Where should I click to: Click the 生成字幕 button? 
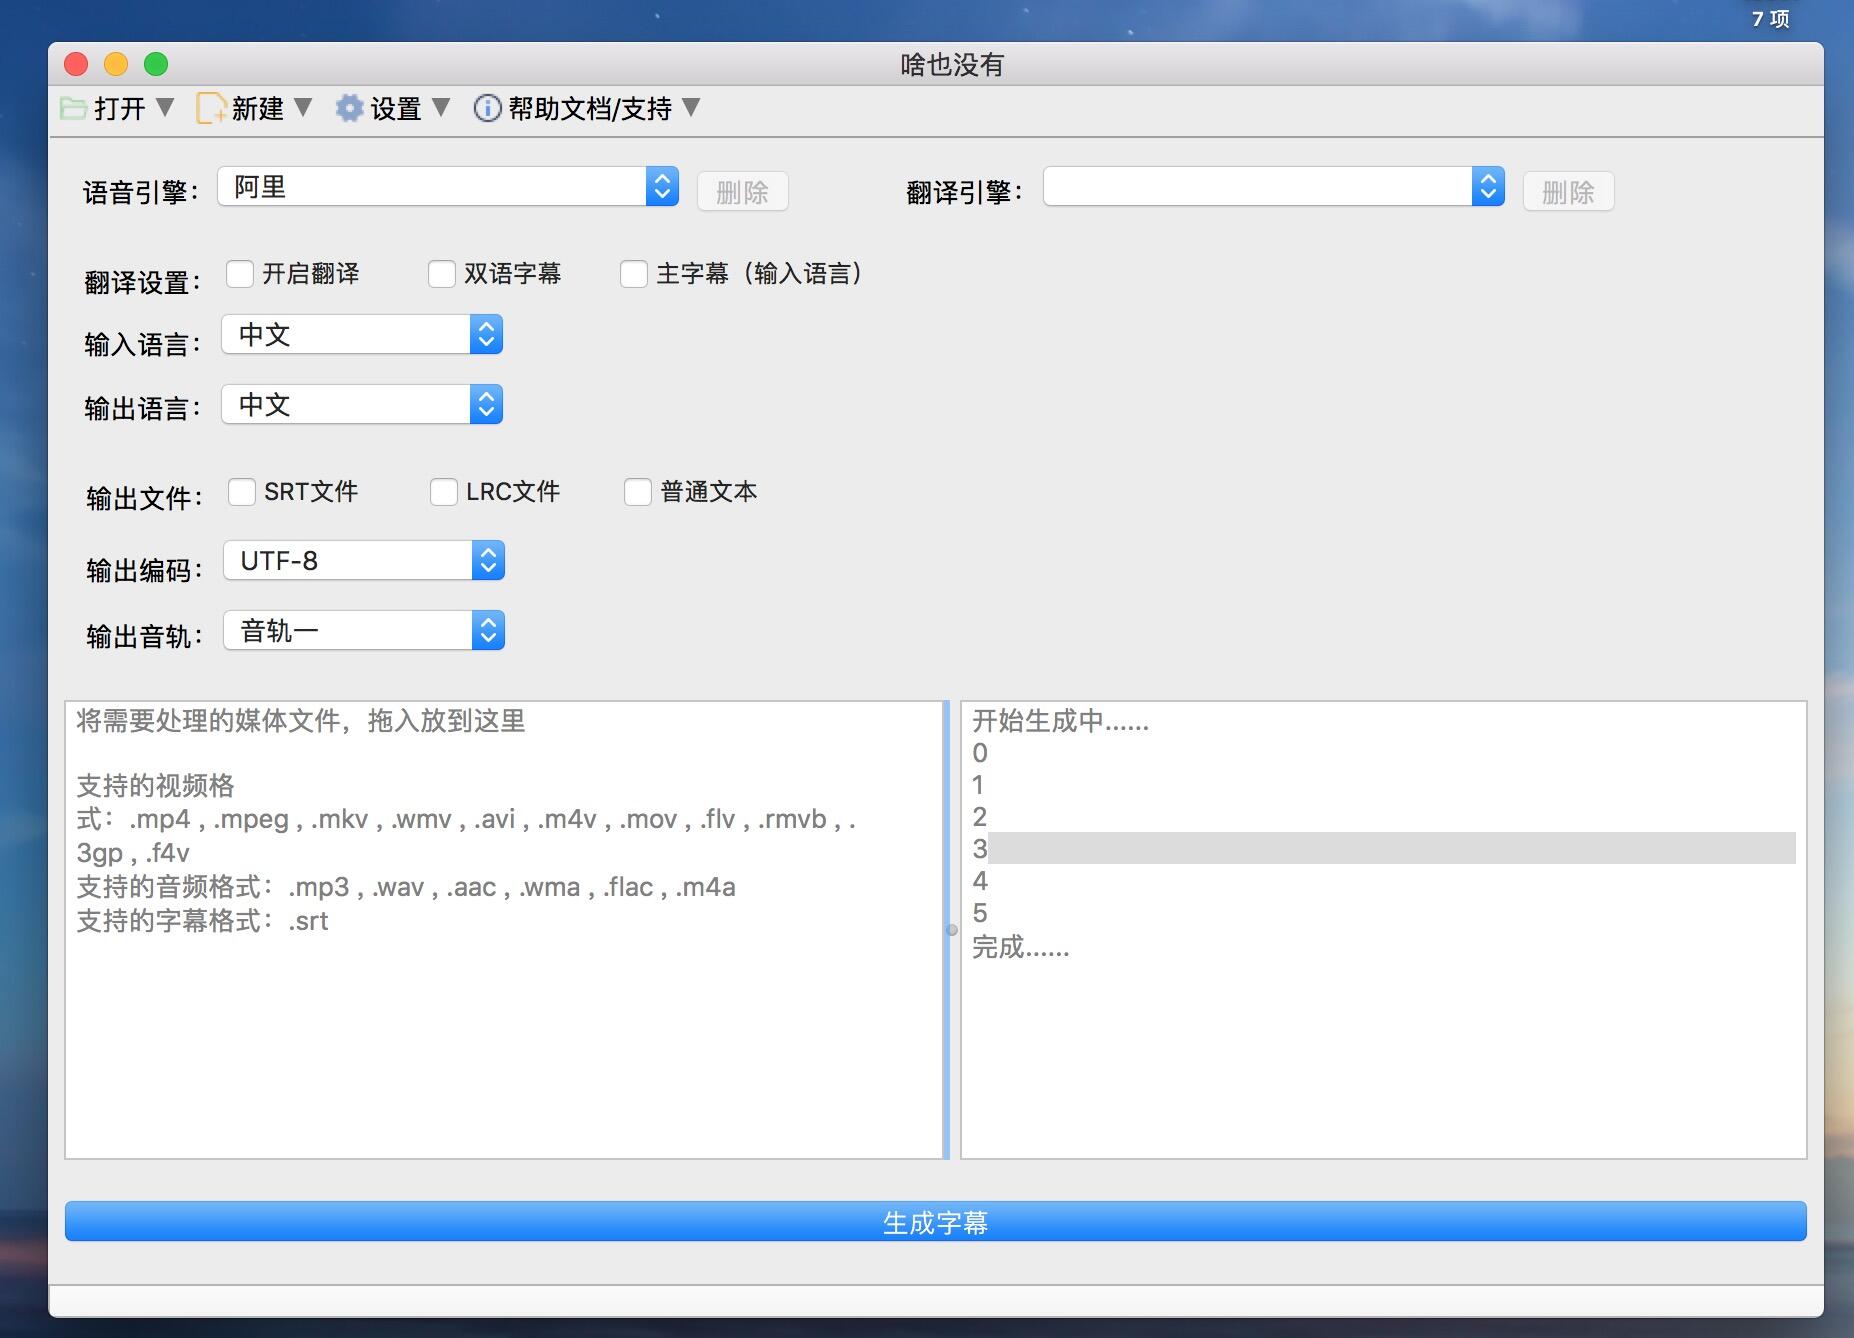coord(935,1222)
